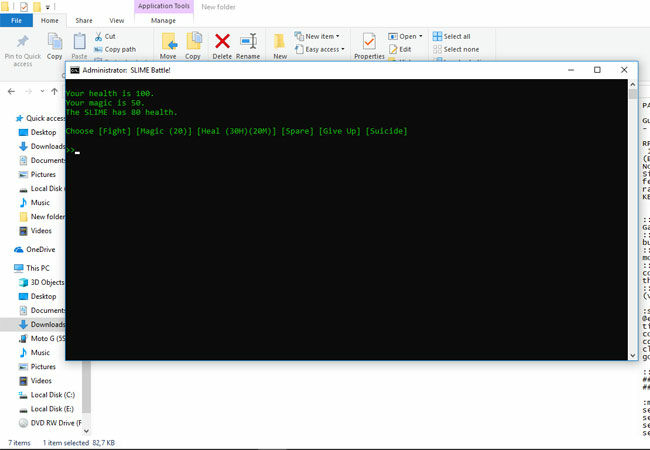Image resolution: width=650 pixels, height=450 pixels.
Task: Open Pictures under This PC
Action: [37, 367]
